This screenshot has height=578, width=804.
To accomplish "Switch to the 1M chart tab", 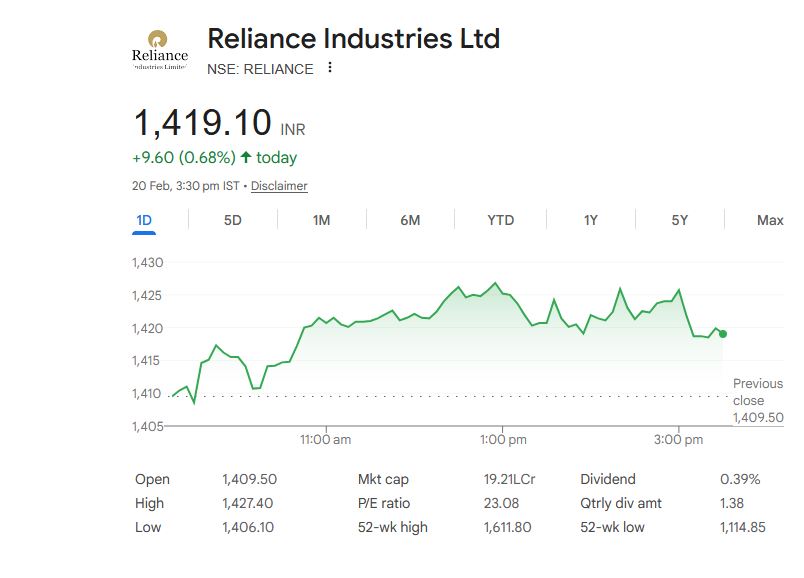I will pos(321,220).
